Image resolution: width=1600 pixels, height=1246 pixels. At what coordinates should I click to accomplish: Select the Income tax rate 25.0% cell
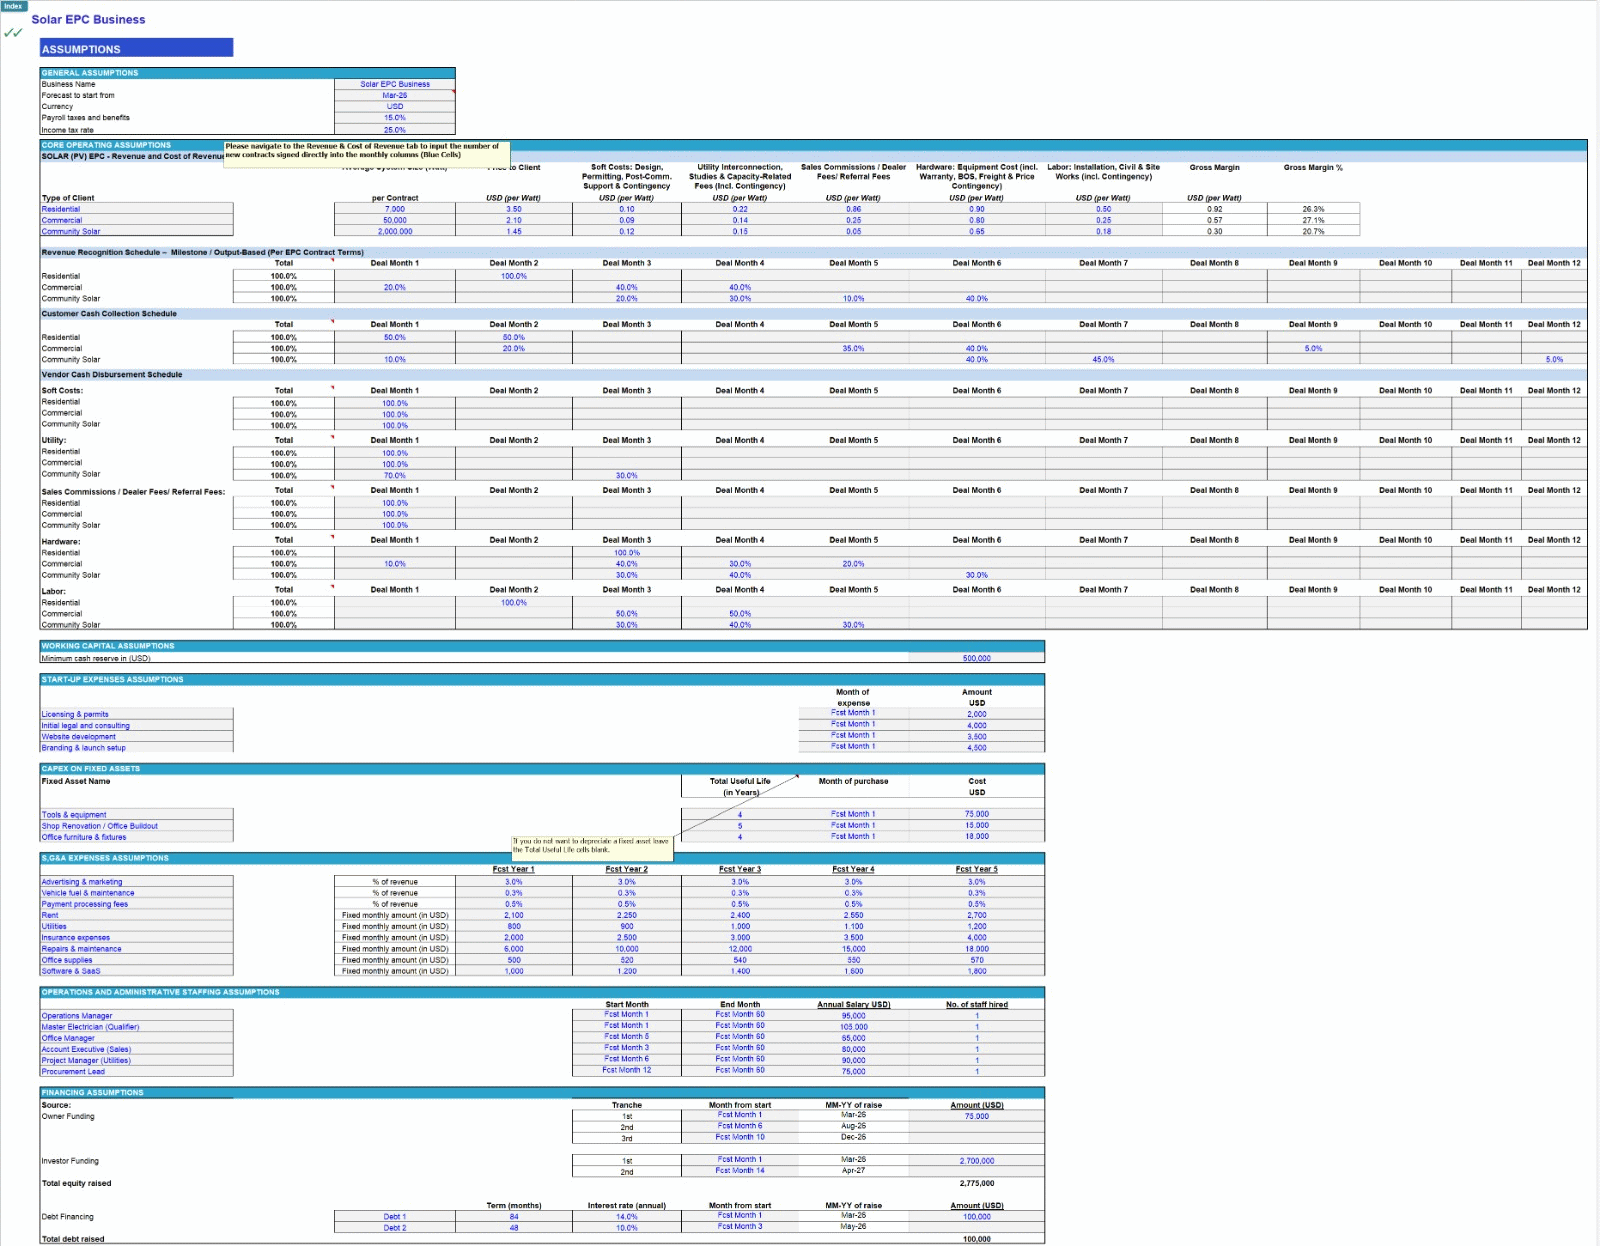(x=393, y=128)
